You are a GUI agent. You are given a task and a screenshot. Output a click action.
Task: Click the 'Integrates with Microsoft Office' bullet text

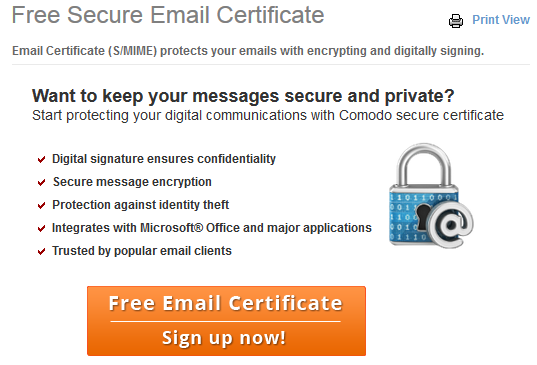(x=212, y=228)
